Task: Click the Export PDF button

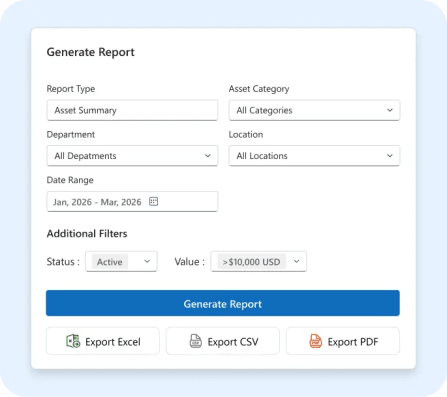Action: (343, 341)
